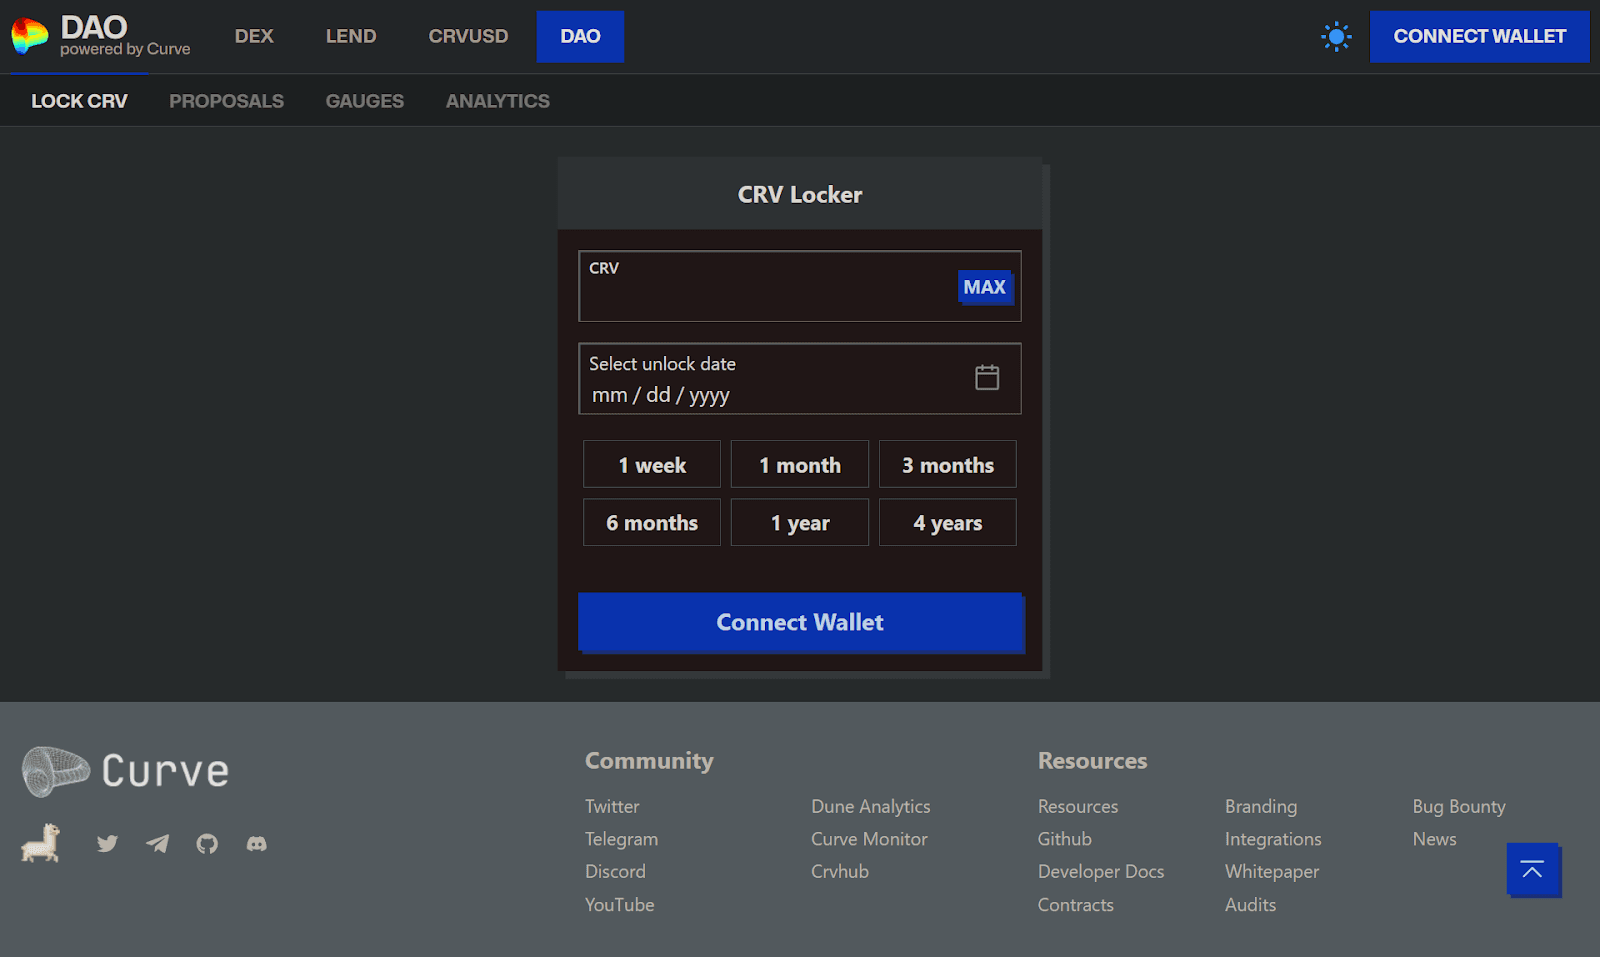Screen dimensions: 1600x957
Task: Switch to the Gauges tab
Action: (365, 101)
